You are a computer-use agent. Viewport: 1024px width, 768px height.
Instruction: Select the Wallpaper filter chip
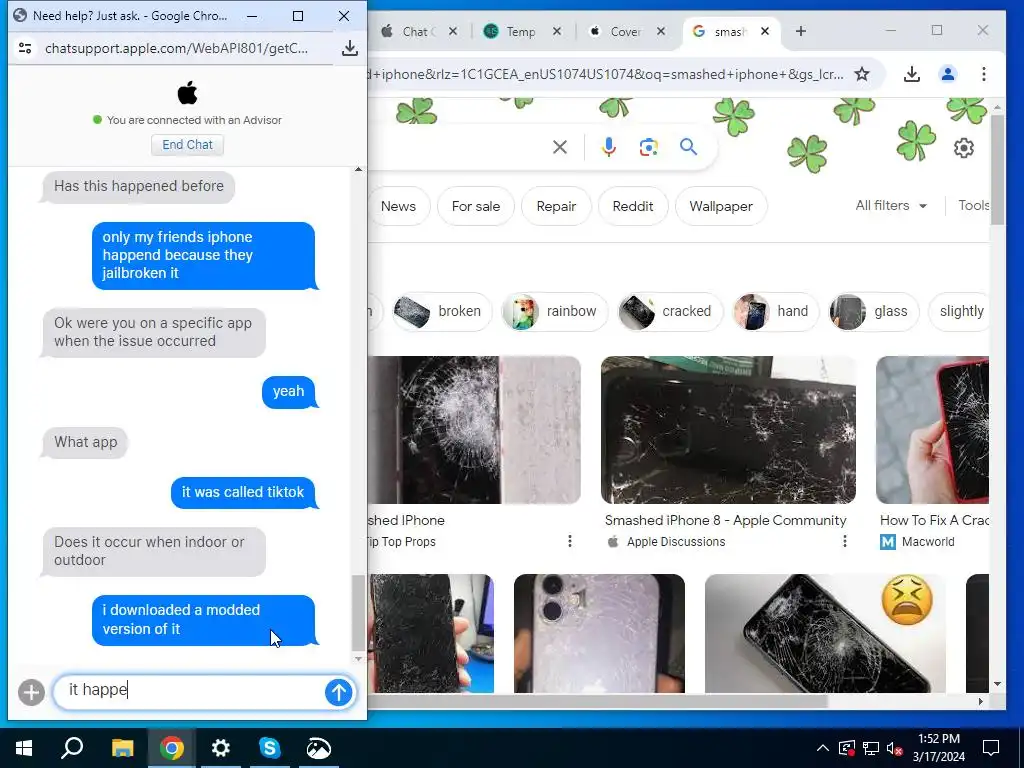click(x=721, y=206)
